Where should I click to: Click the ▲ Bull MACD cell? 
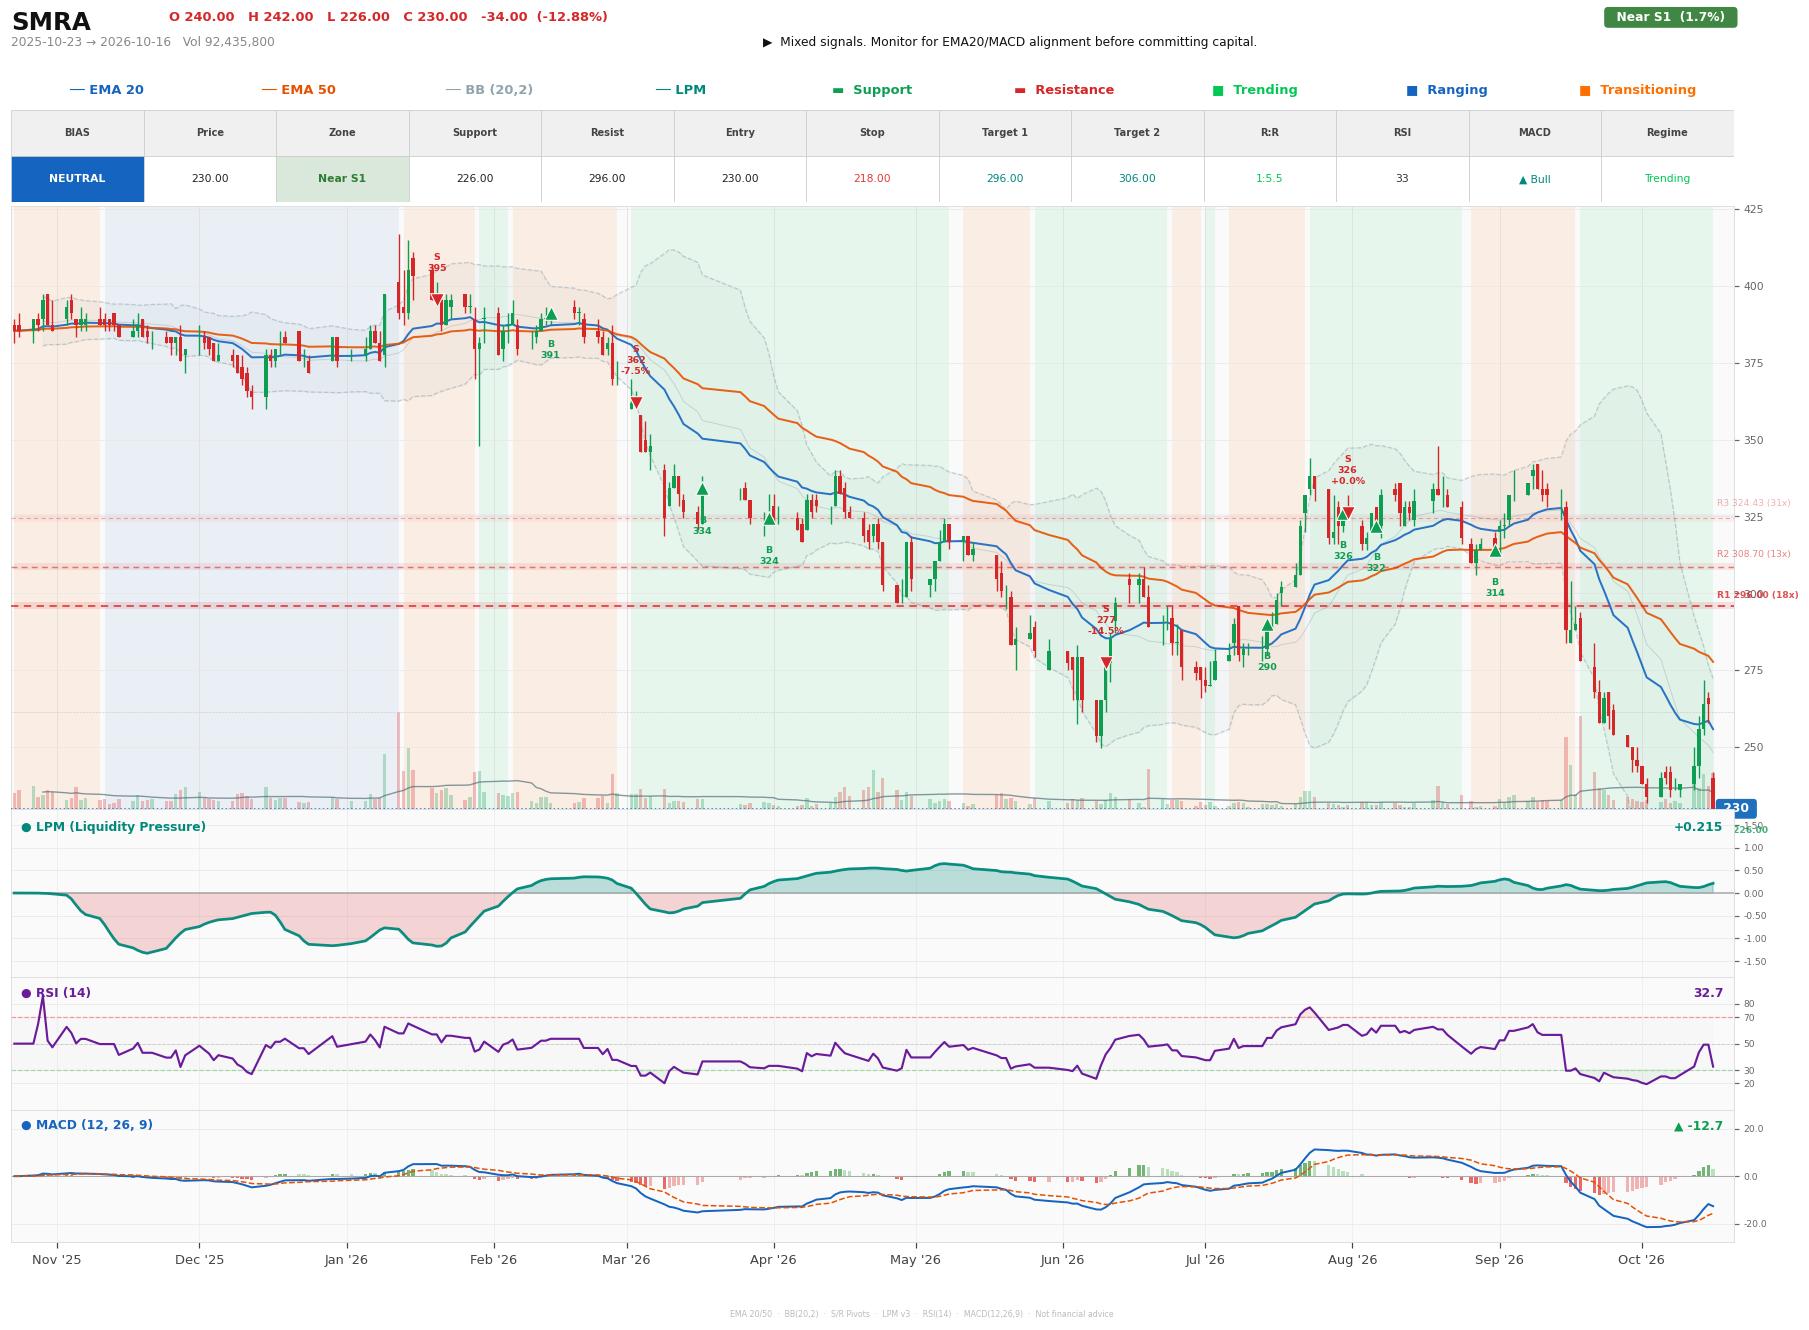1534,179
